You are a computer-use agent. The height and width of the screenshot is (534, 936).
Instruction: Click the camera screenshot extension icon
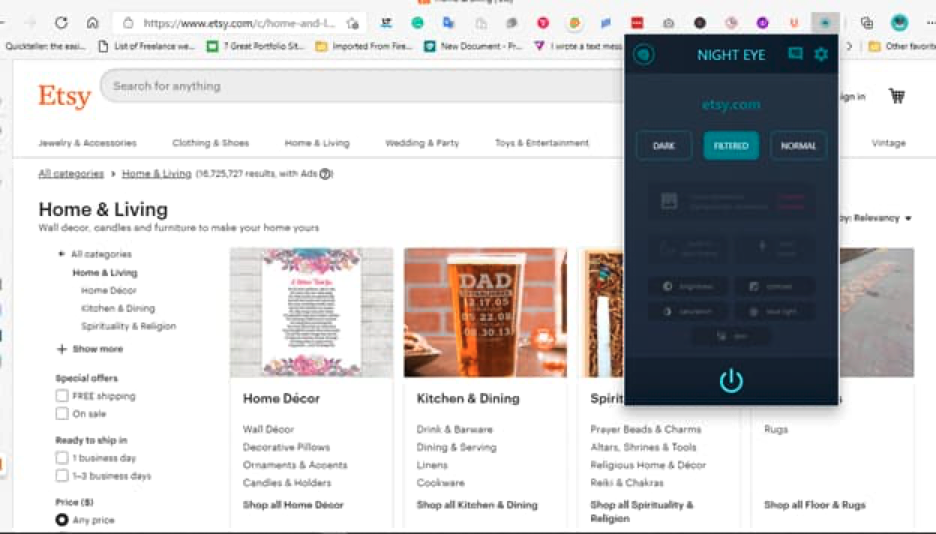tap(669, 23)
